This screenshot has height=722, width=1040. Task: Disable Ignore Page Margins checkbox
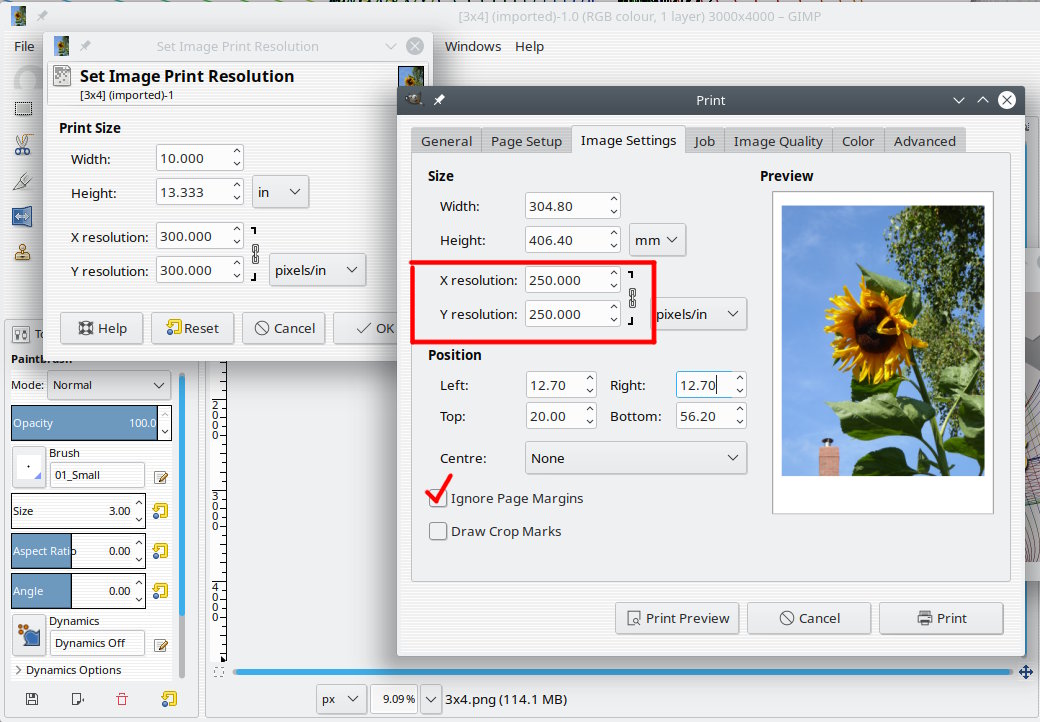(438, 498)
